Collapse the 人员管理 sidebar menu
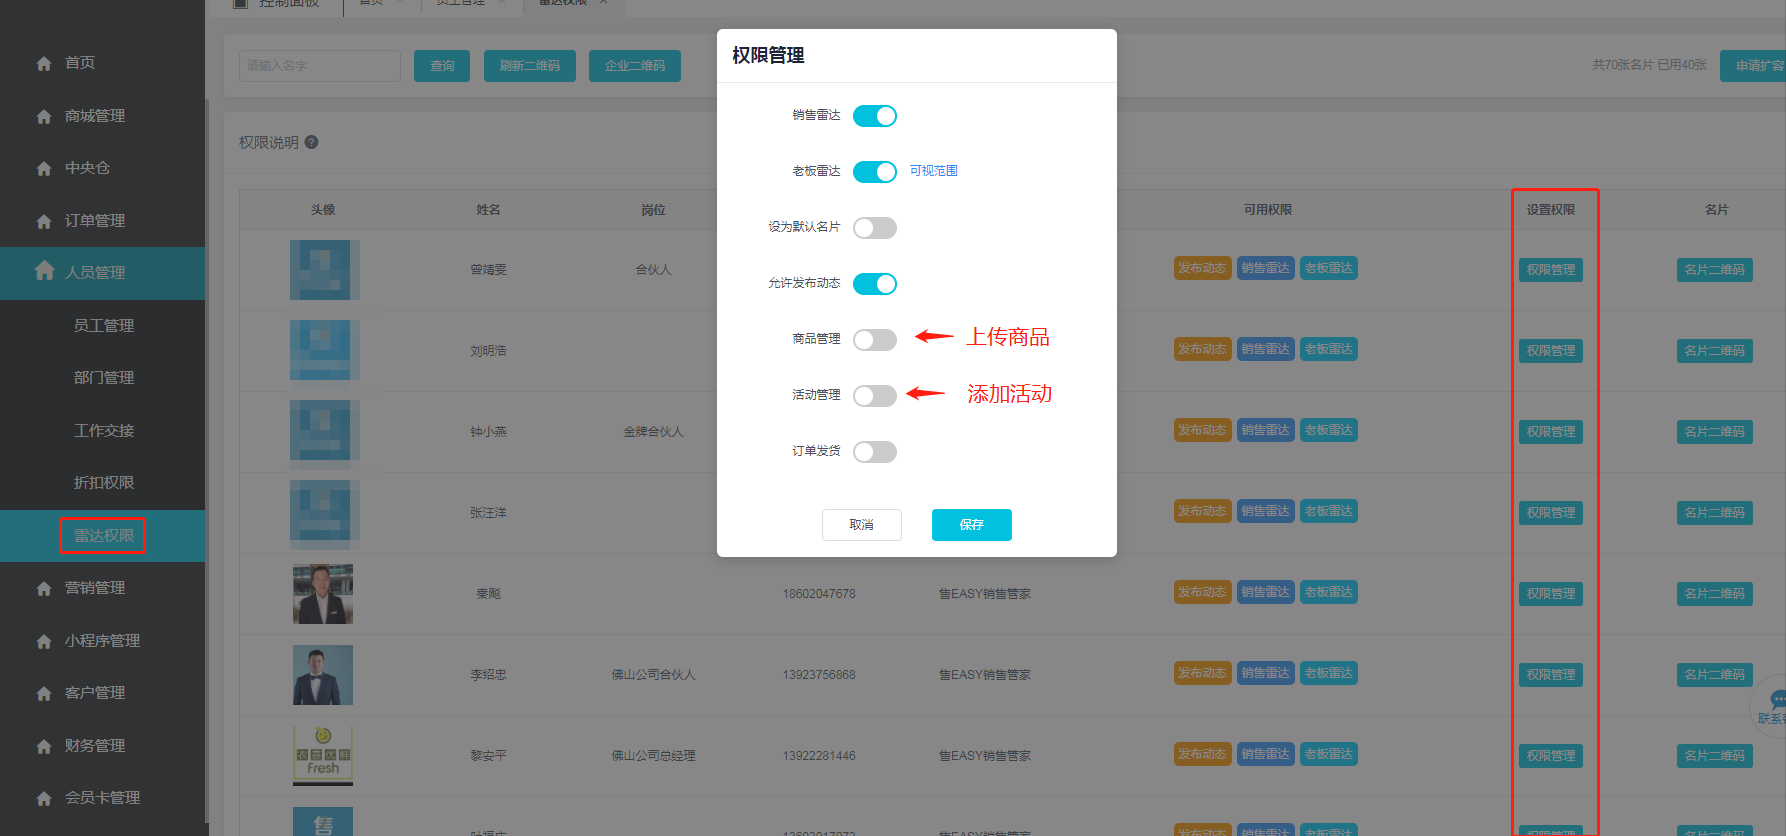1786x836 pixels. tap(102, 273)
